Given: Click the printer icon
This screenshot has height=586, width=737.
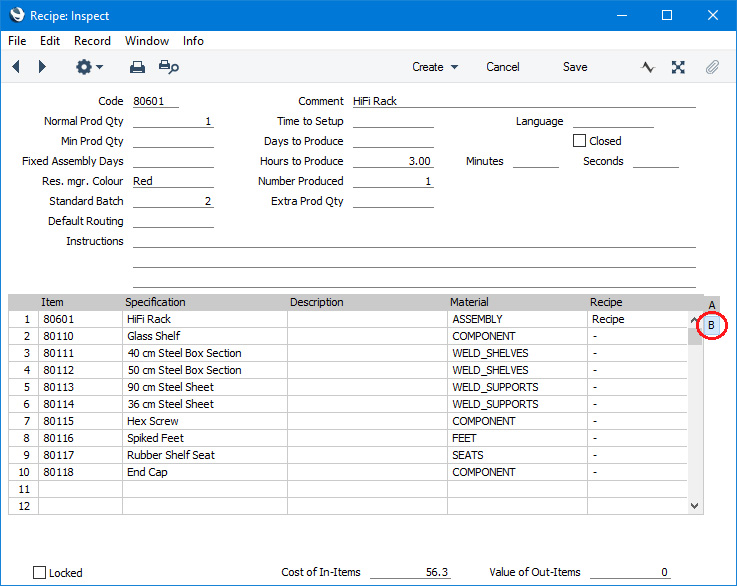Looking at the screenshot, I should (138, 67).
